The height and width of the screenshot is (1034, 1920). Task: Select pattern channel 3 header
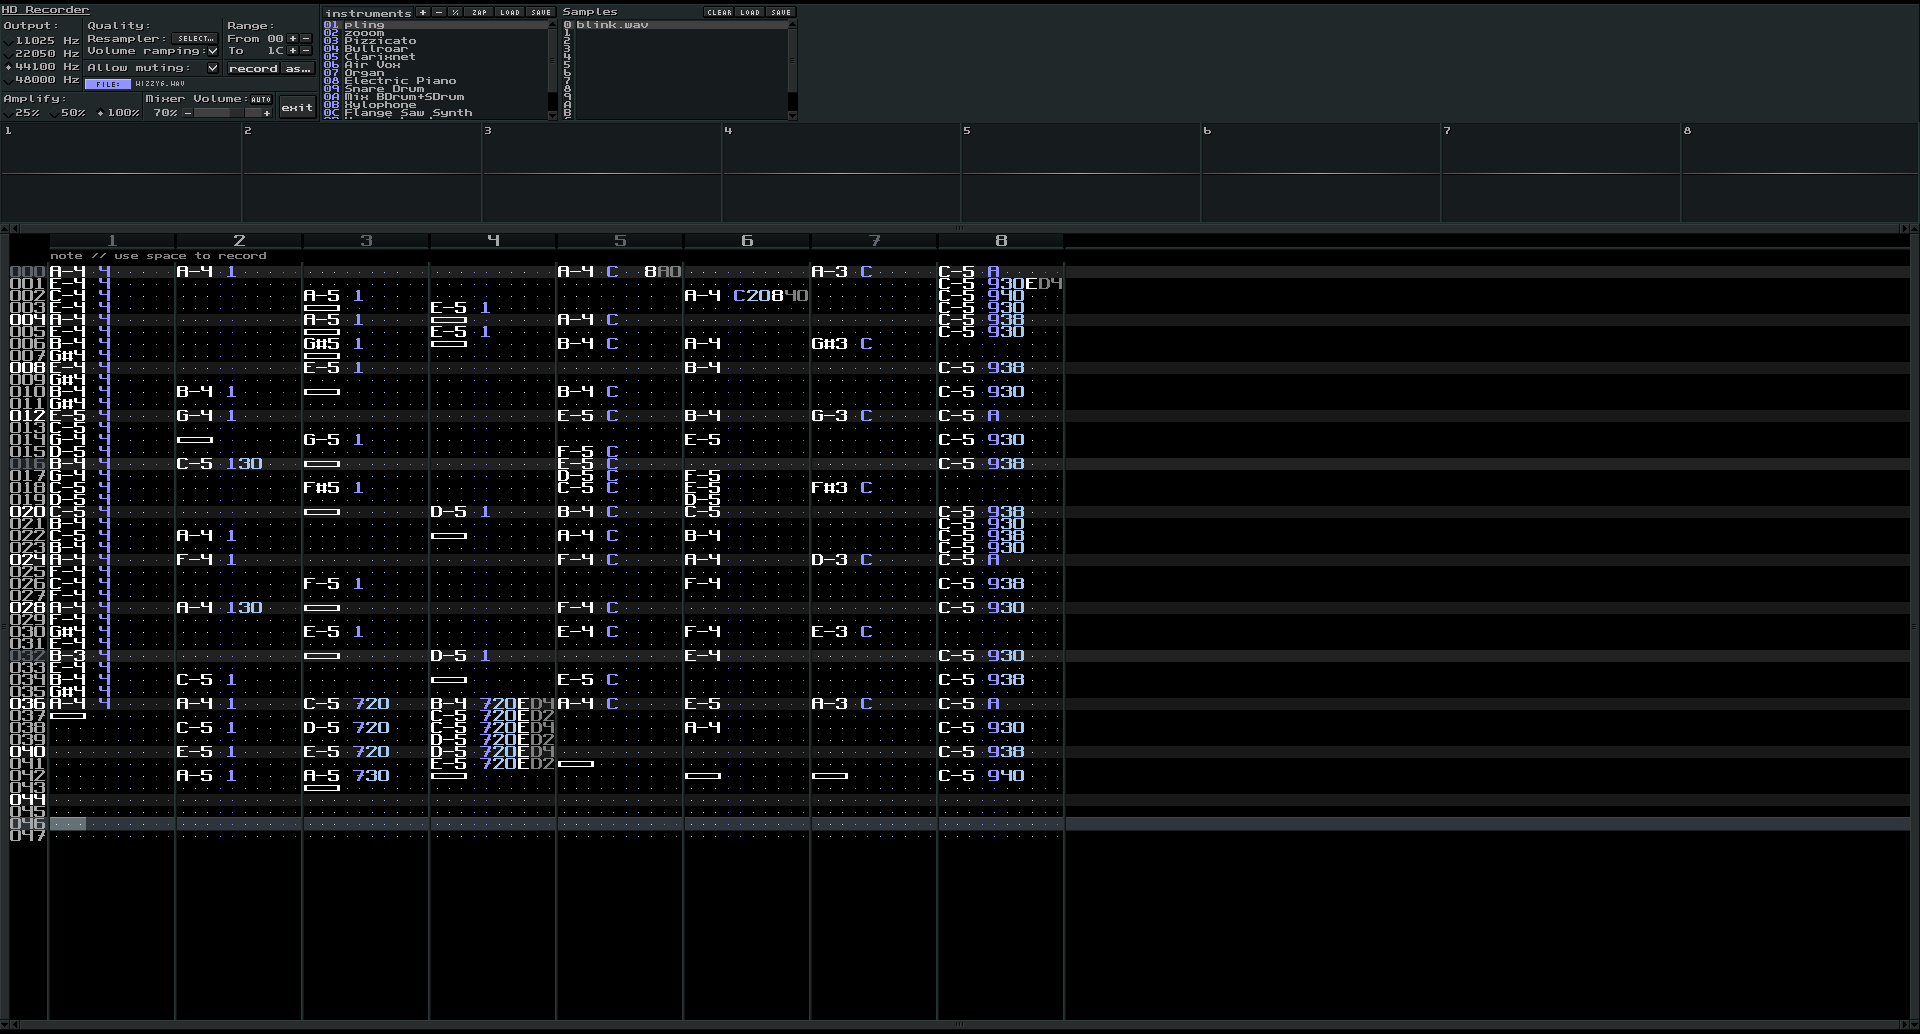[x=366, y=241]
